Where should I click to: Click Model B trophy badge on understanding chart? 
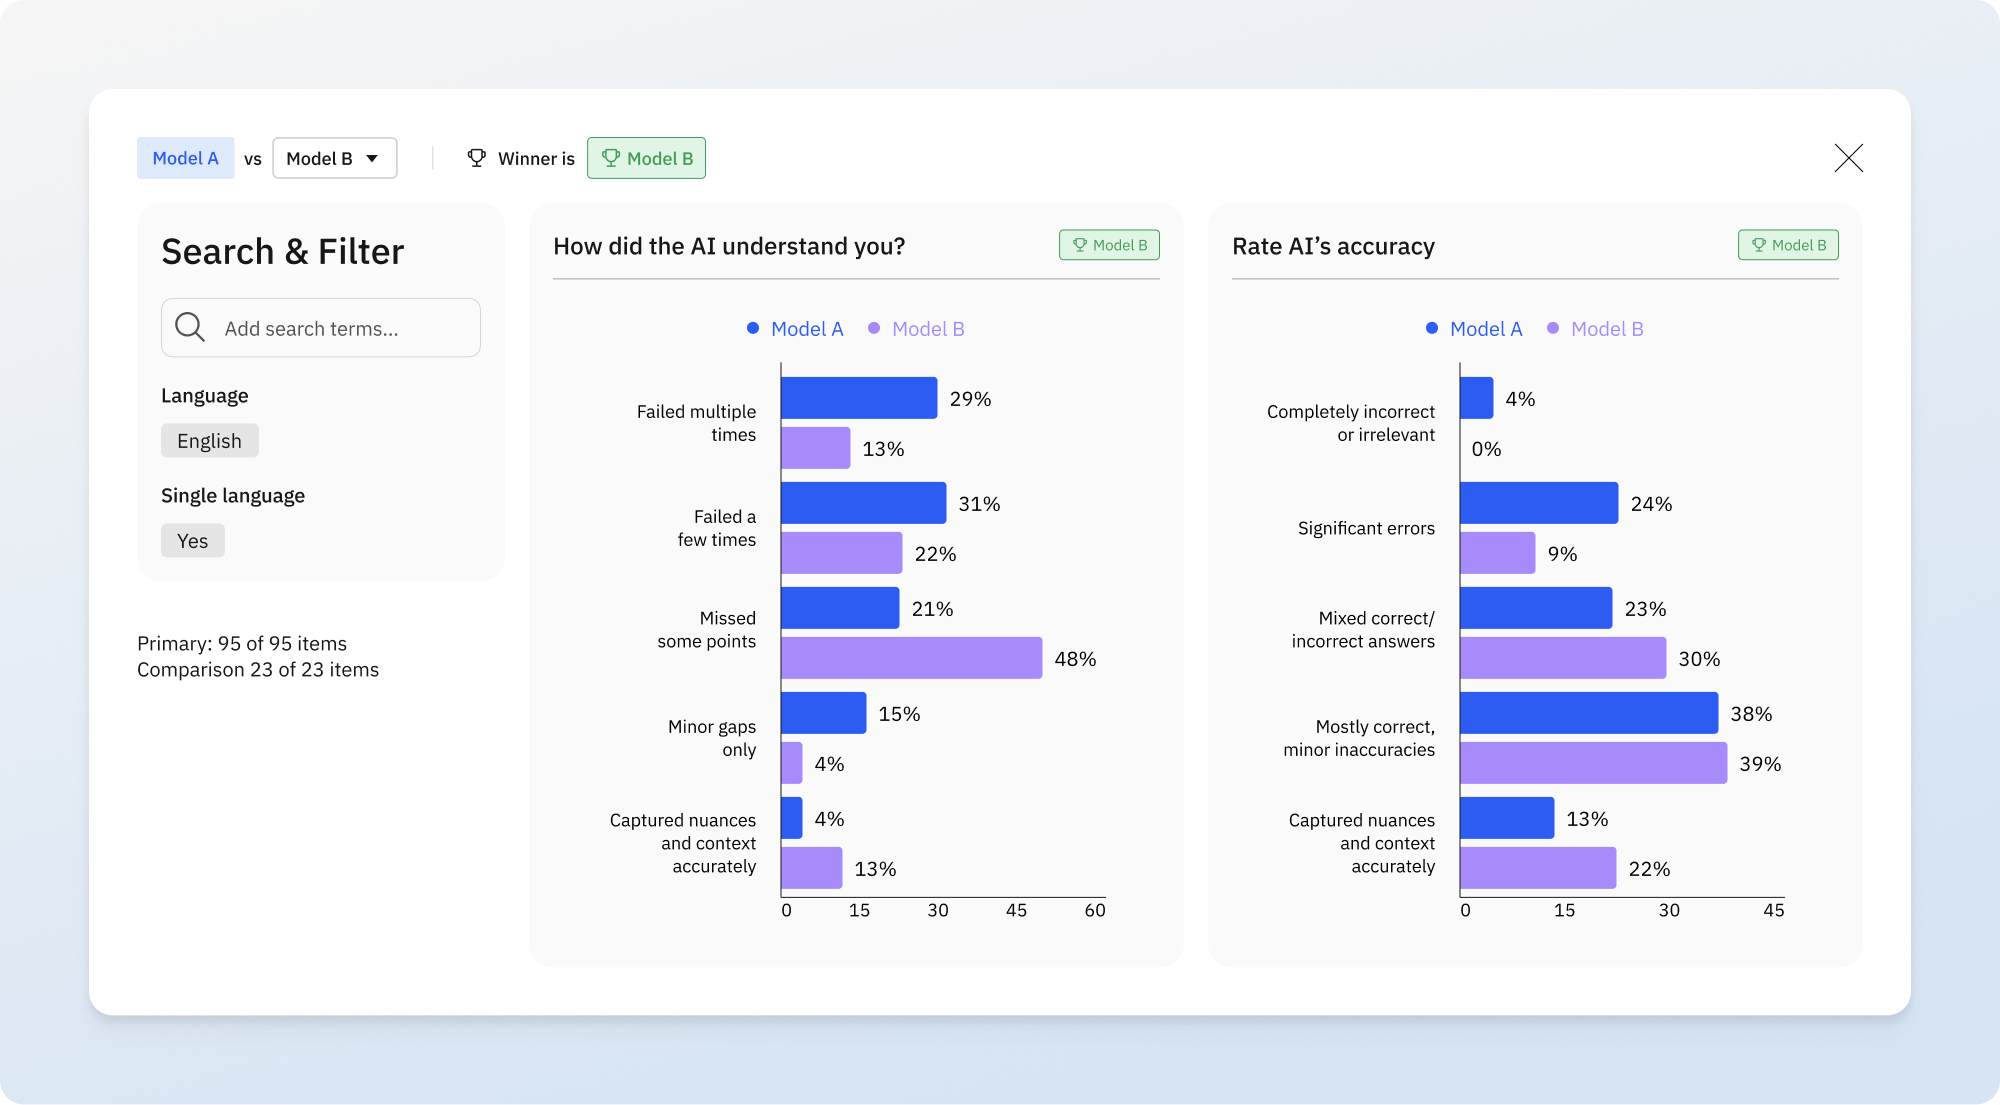(1109, 245)
